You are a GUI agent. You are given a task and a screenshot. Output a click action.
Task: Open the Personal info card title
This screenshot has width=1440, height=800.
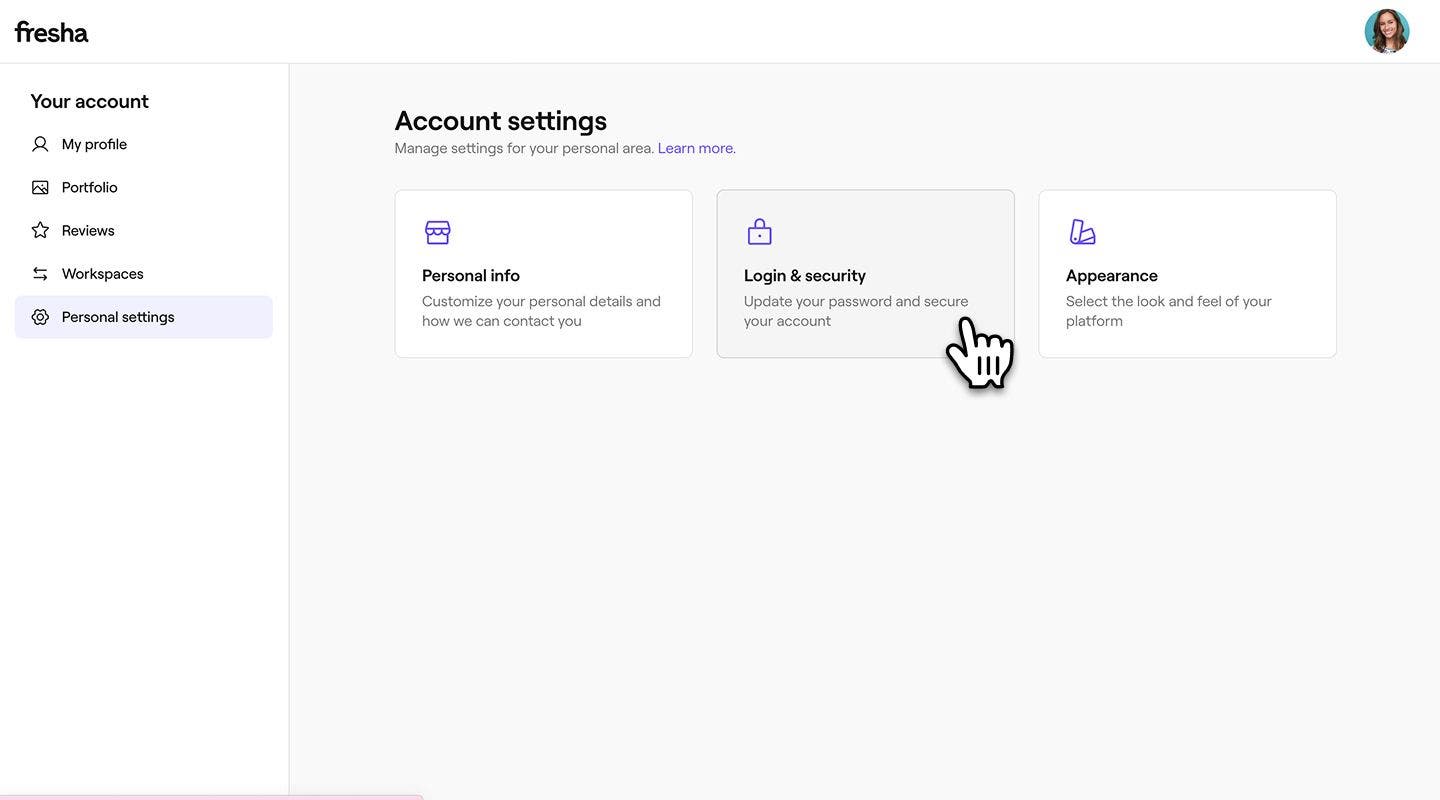(x=471, y=275)
